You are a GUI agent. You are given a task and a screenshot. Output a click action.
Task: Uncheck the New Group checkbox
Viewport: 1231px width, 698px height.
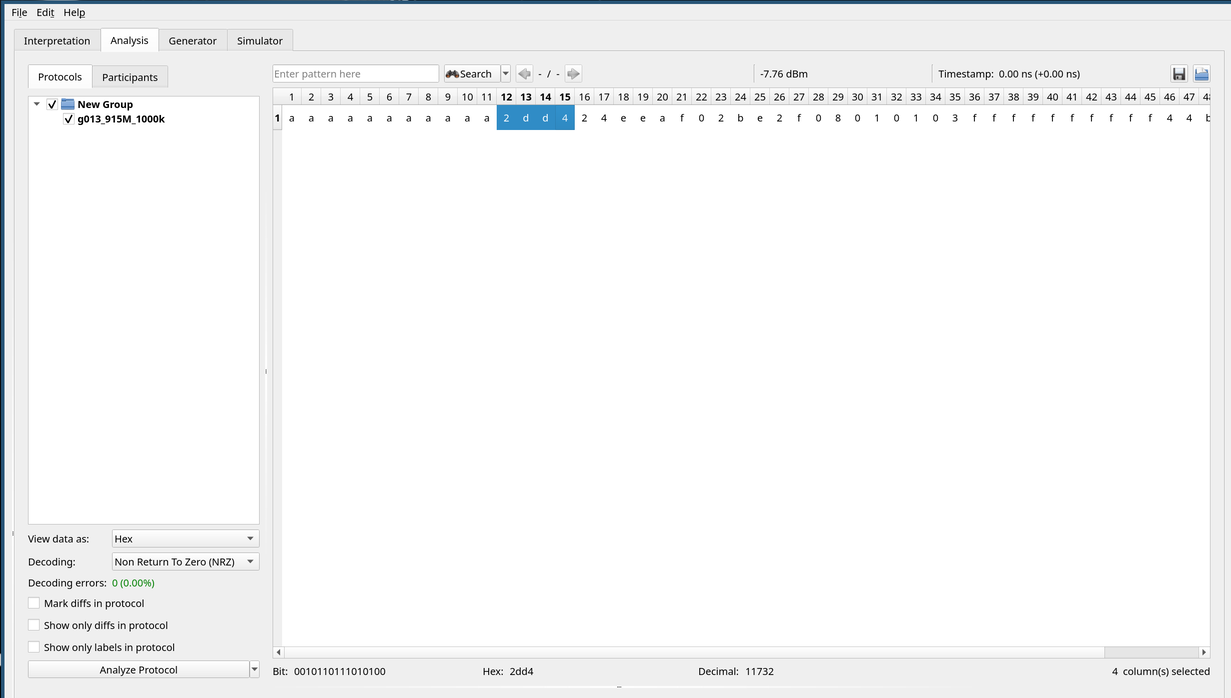[52, 104]
